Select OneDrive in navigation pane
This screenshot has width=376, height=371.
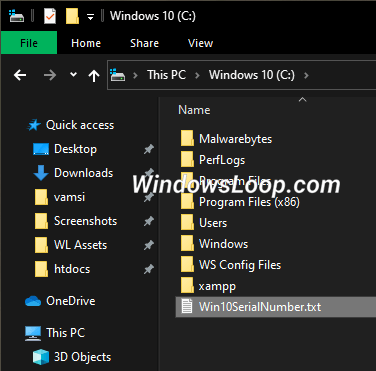click(x=71, y=301)
